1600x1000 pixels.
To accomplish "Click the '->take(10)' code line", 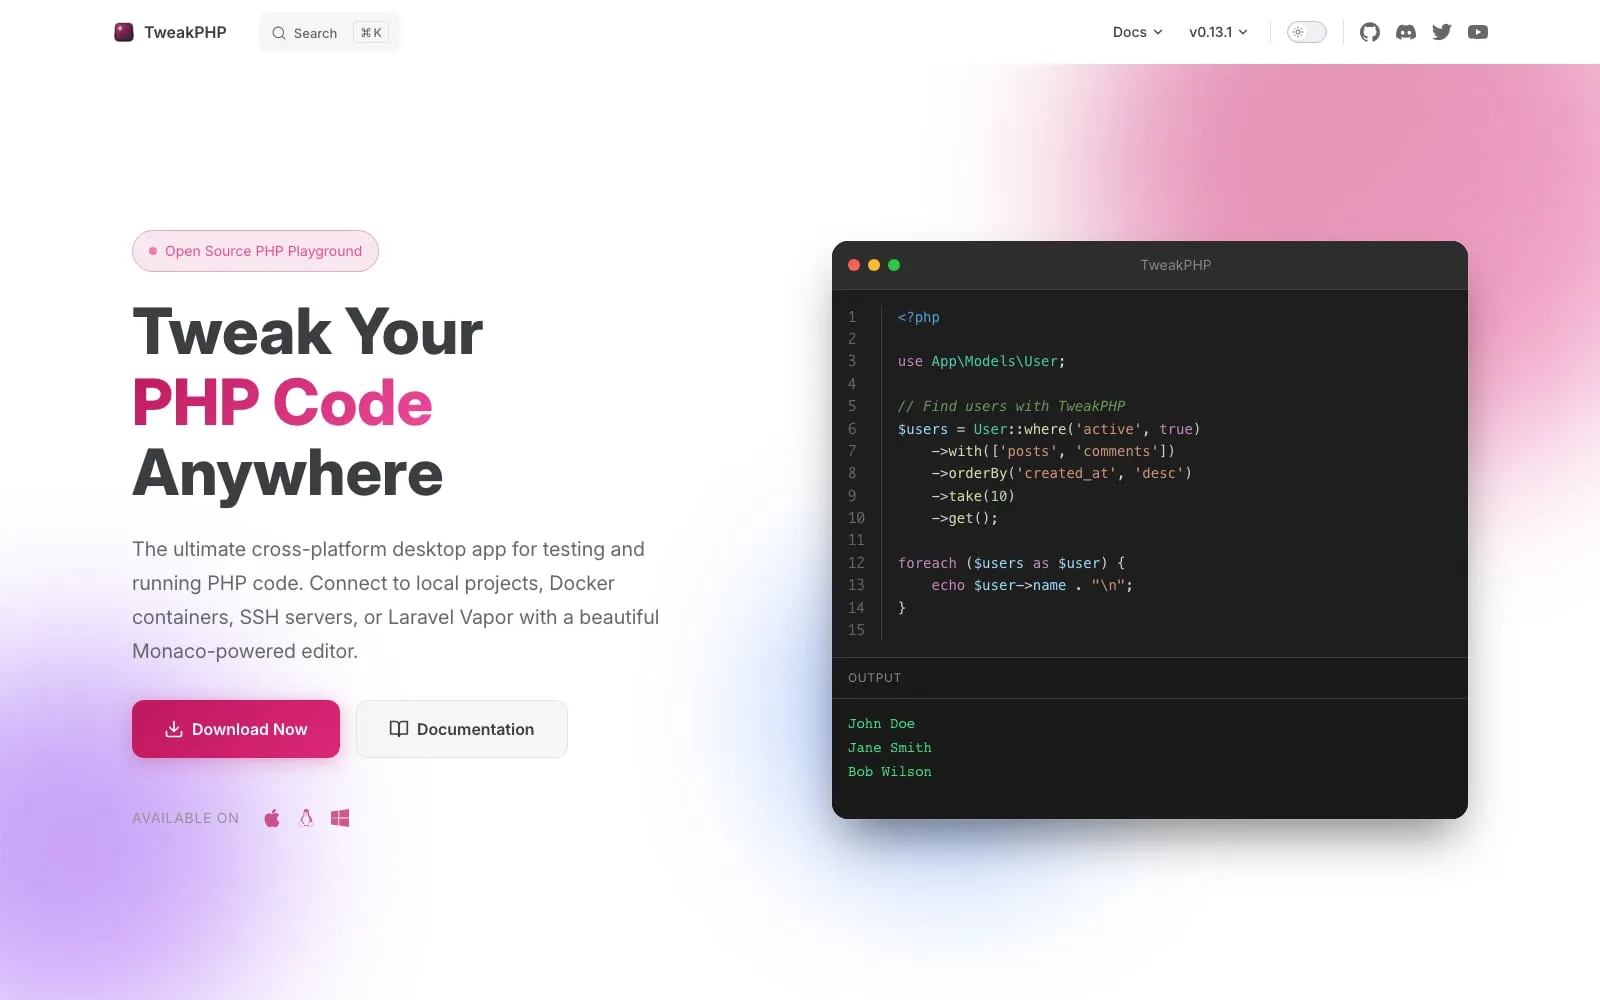I will tap(973, 496).
